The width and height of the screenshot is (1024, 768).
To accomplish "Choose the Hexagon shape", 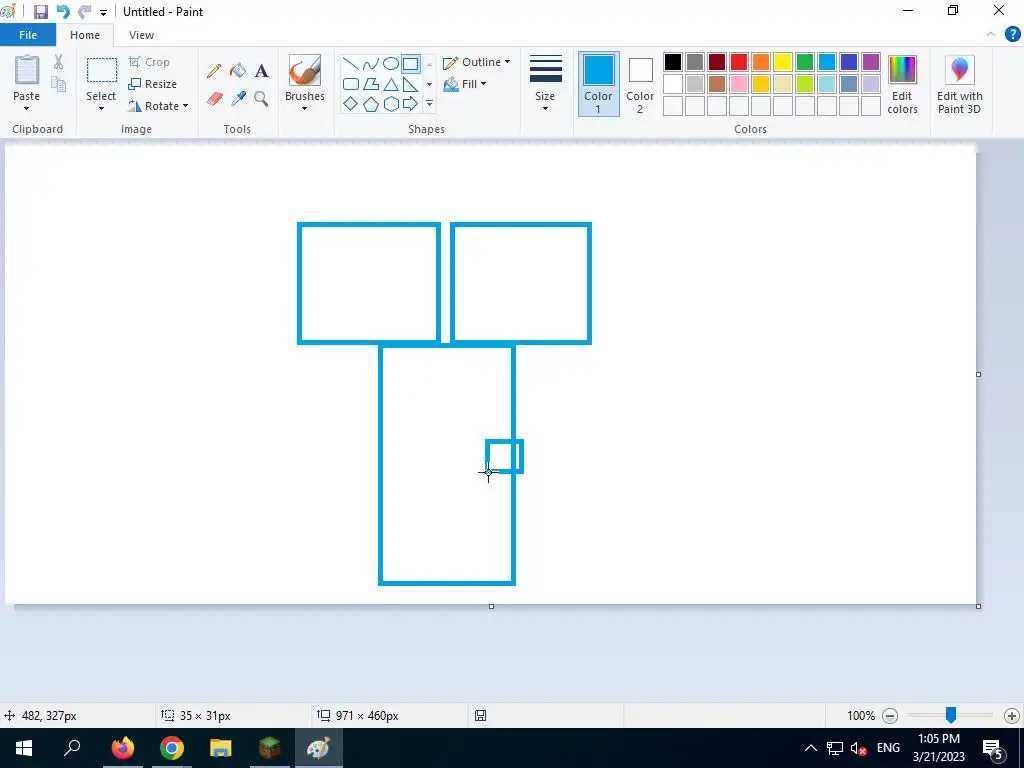I will pyautogui.click(x=391, y=104).
